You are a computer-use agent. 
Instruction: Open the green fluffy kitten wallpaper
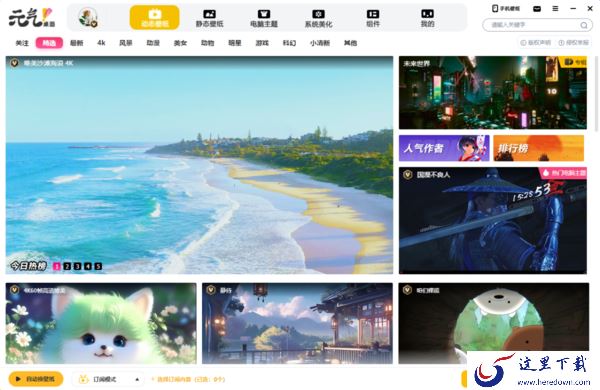tap(101, 323)
